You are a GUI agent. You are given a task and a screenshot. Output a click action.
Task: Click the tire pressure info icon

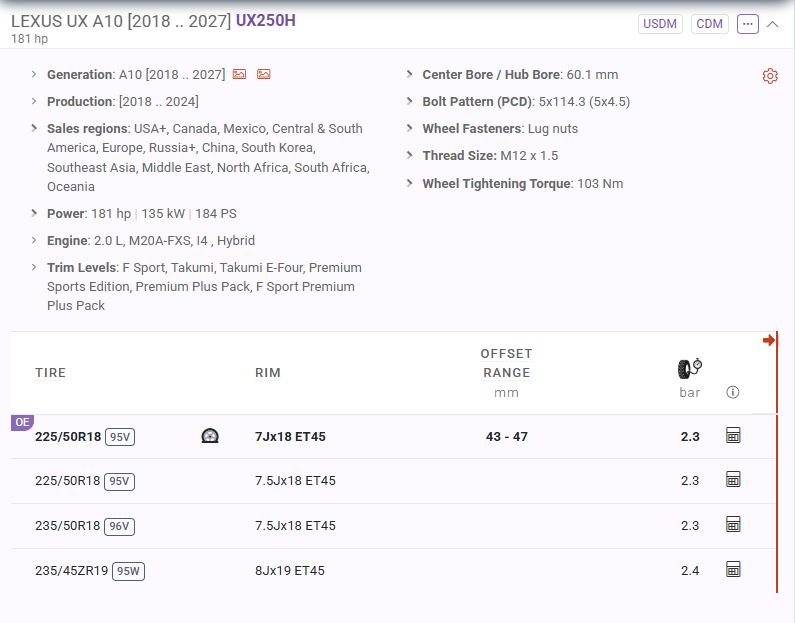pyautogui.click(x=733, y=392)
